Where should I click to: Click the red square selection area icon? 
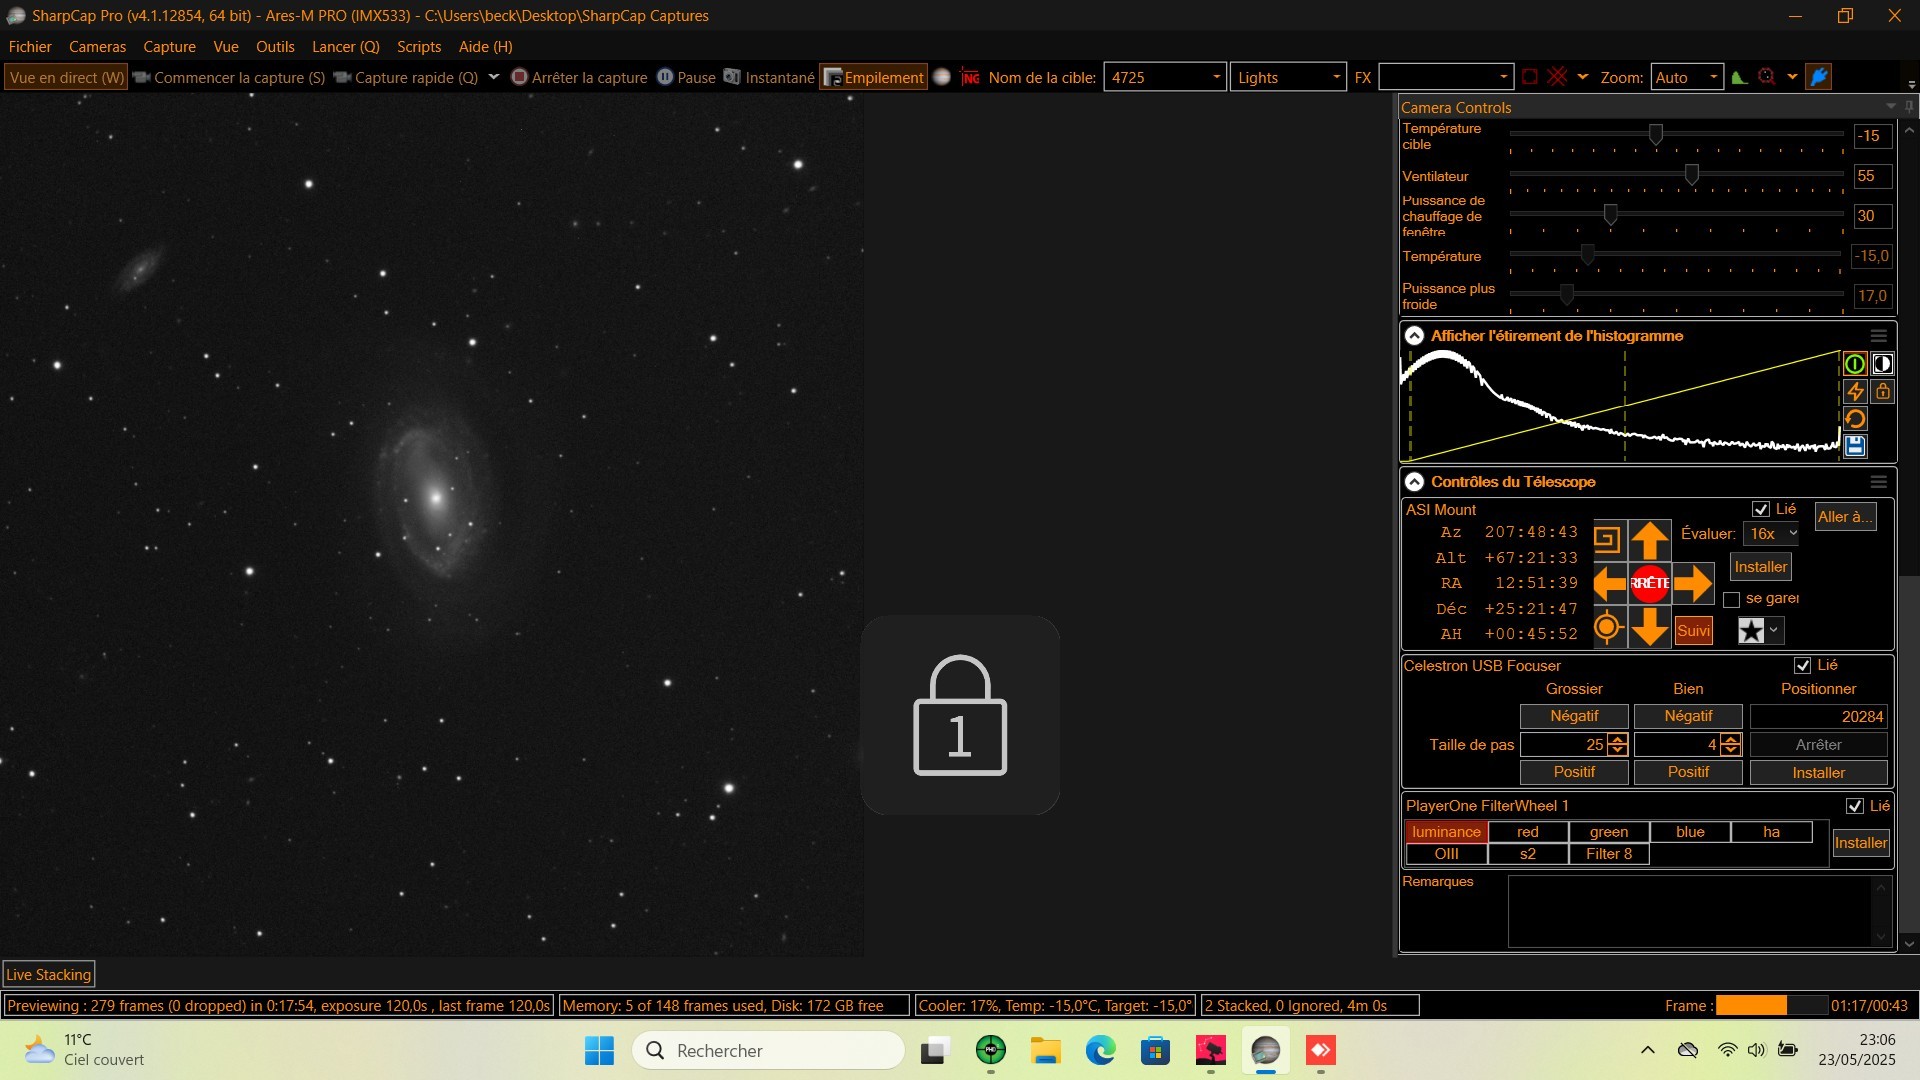1530,77
